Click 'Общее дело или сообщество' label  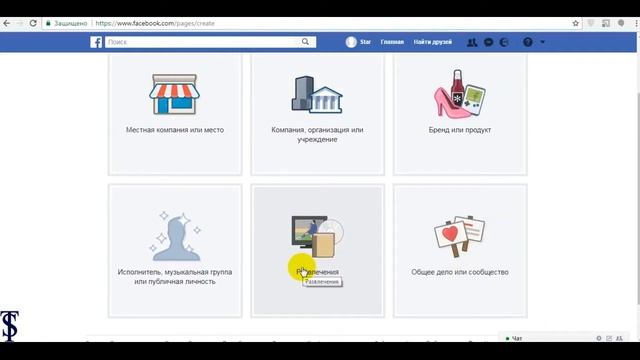click(x=460, y=272)
